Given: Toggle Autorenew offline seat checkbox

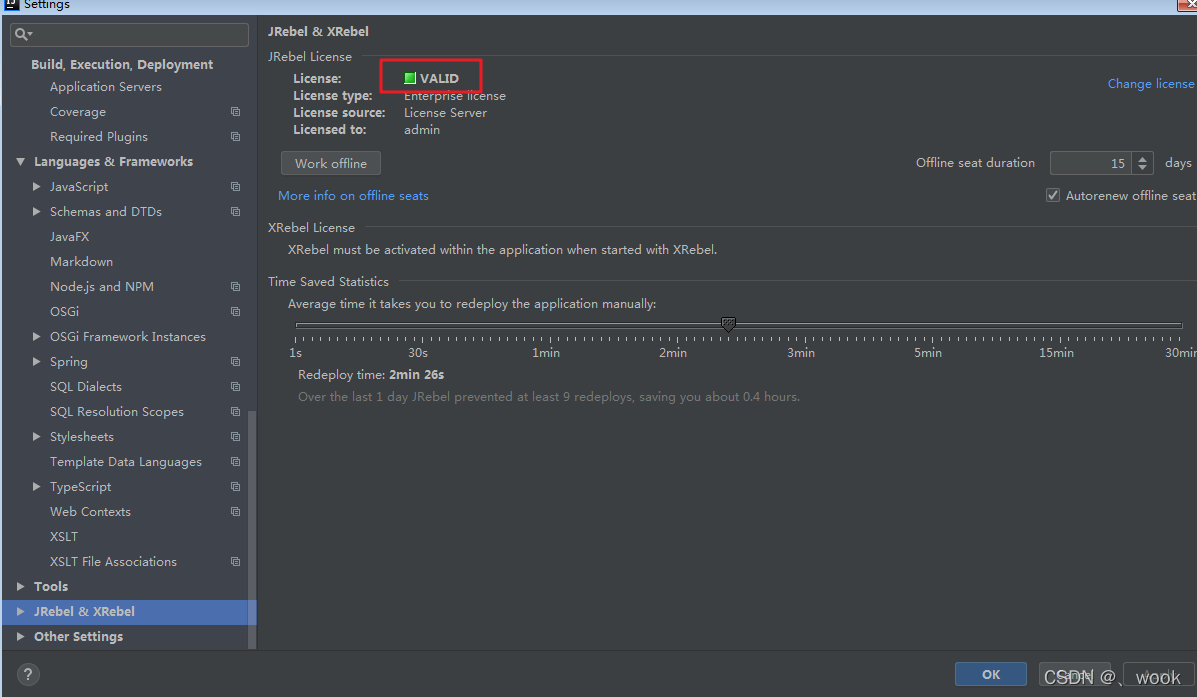Looking at the screenshot, I should pyautogui.click(x=1053, y=195).
